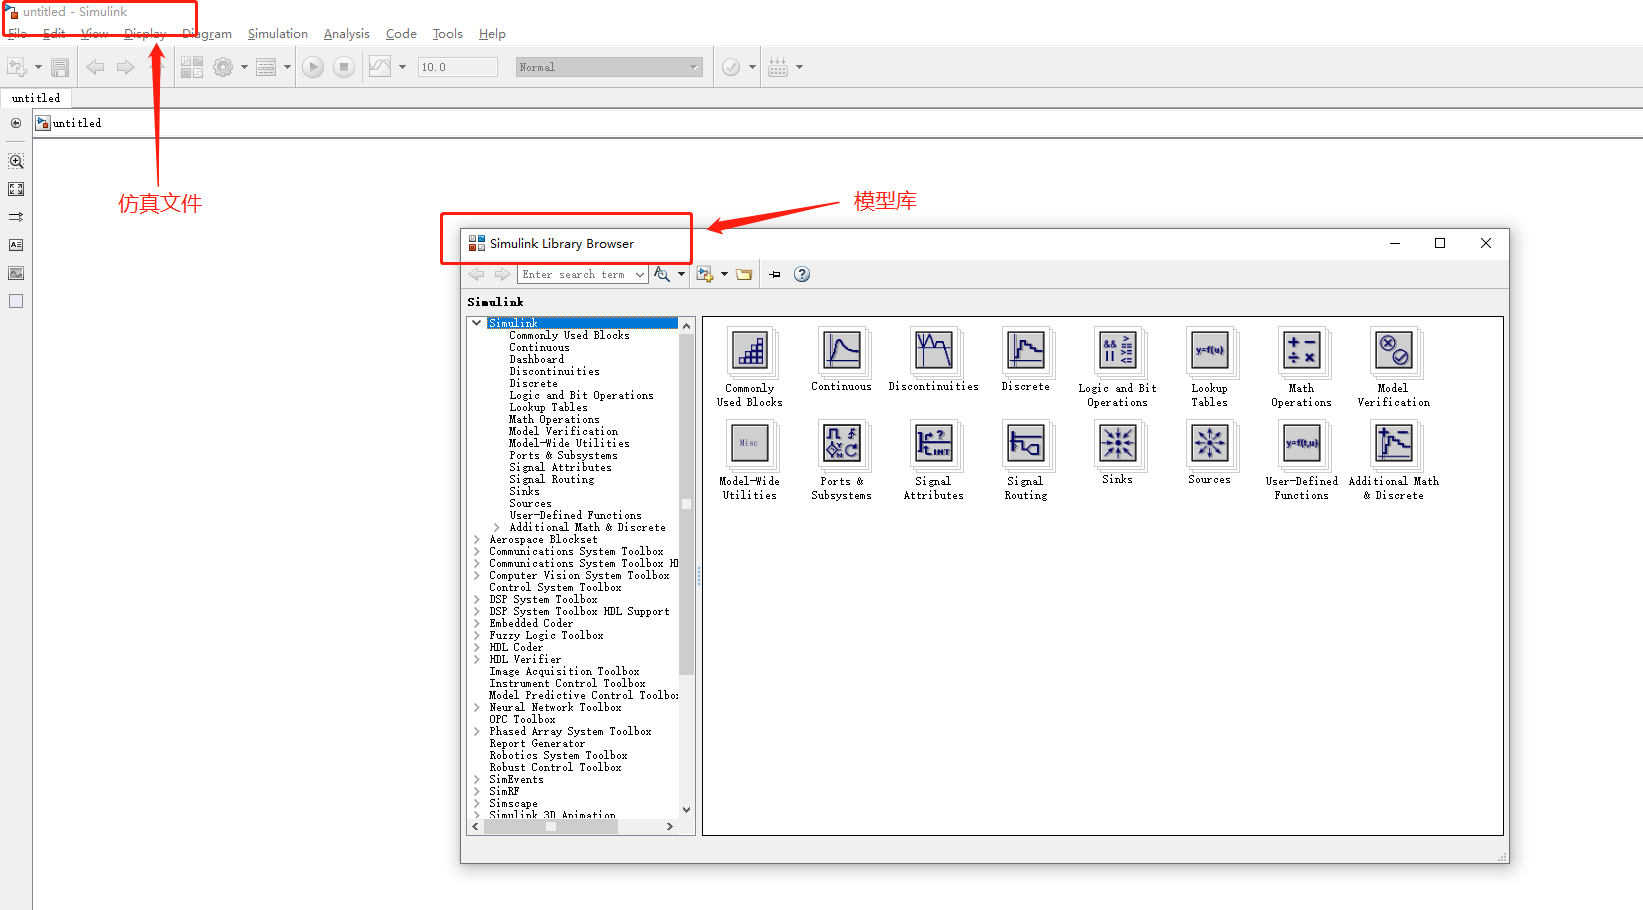Click the New Model toolbar icon
This screenshot has width=1643, height=910.
(17, 67)
